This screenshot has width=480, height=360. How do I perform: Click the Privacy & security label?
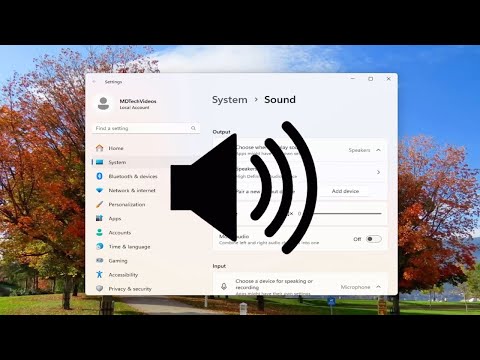pyautogui.click(x=130, y=289)
